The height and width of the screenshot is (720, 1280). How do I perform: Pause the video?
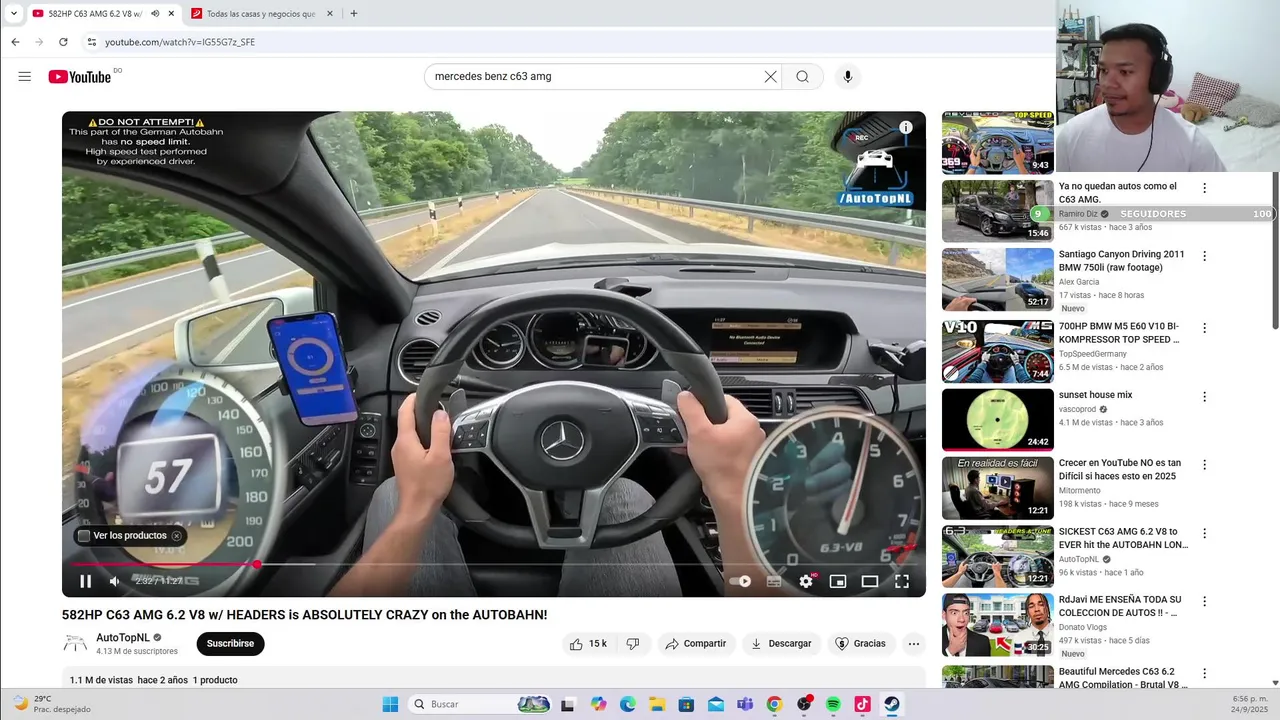85,581
